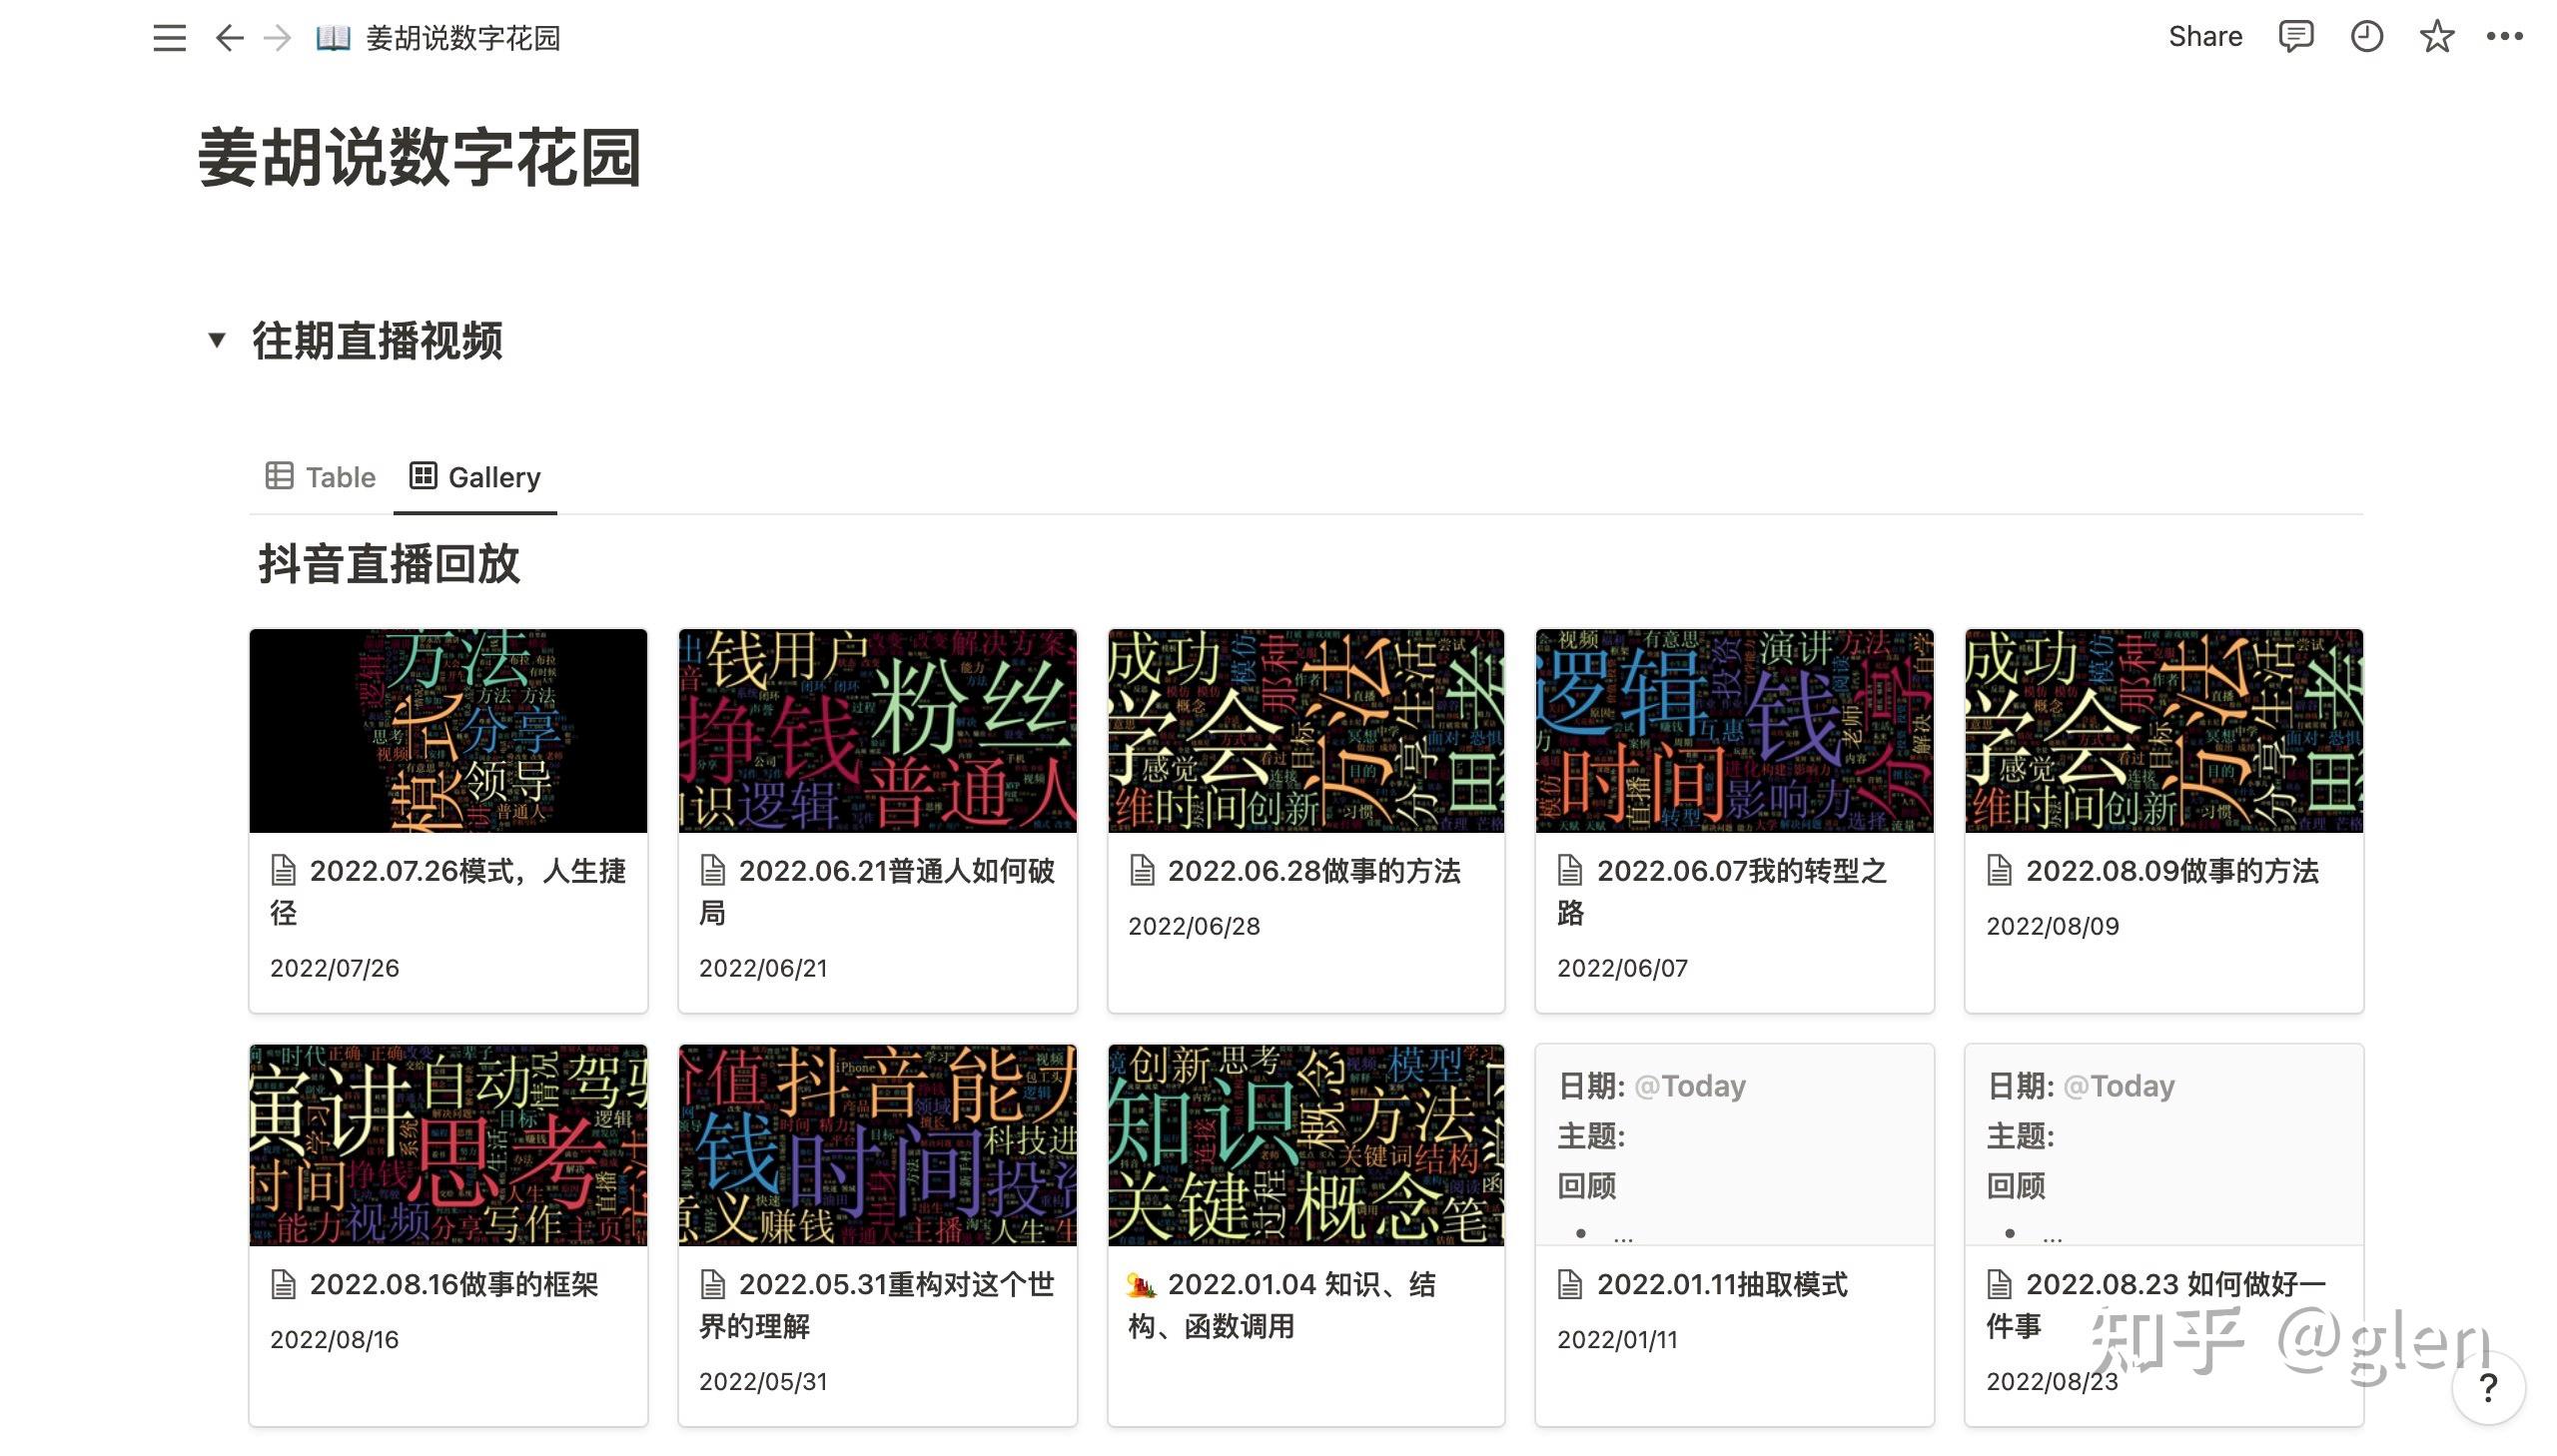The height and width of the screenshot is (1456, 2557).
Task: Click the page icon beside 2022.06.21 title
Action: pos(712,871)
